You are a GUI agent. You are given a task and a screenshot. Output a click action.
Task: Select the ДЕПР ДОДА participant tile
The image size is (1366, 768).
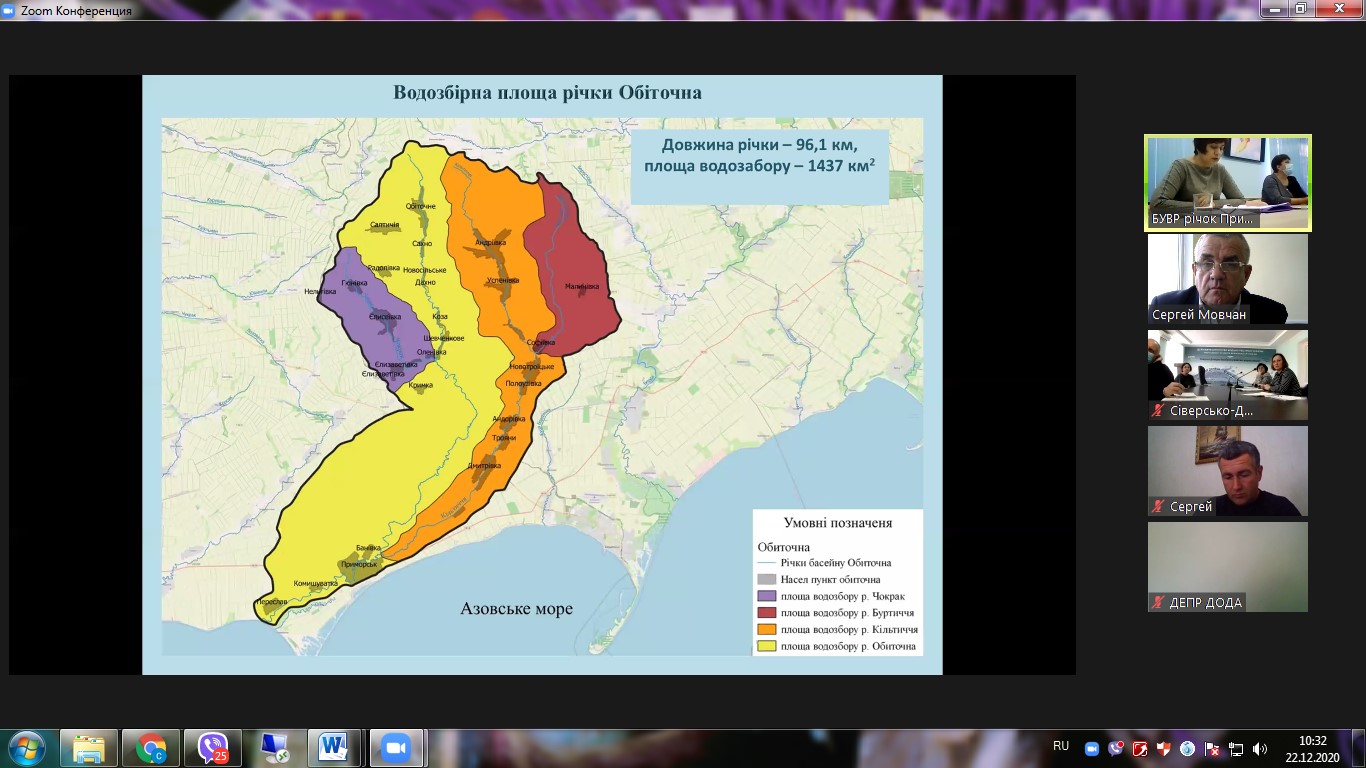pyautogui.click(x=1227, y=567)
